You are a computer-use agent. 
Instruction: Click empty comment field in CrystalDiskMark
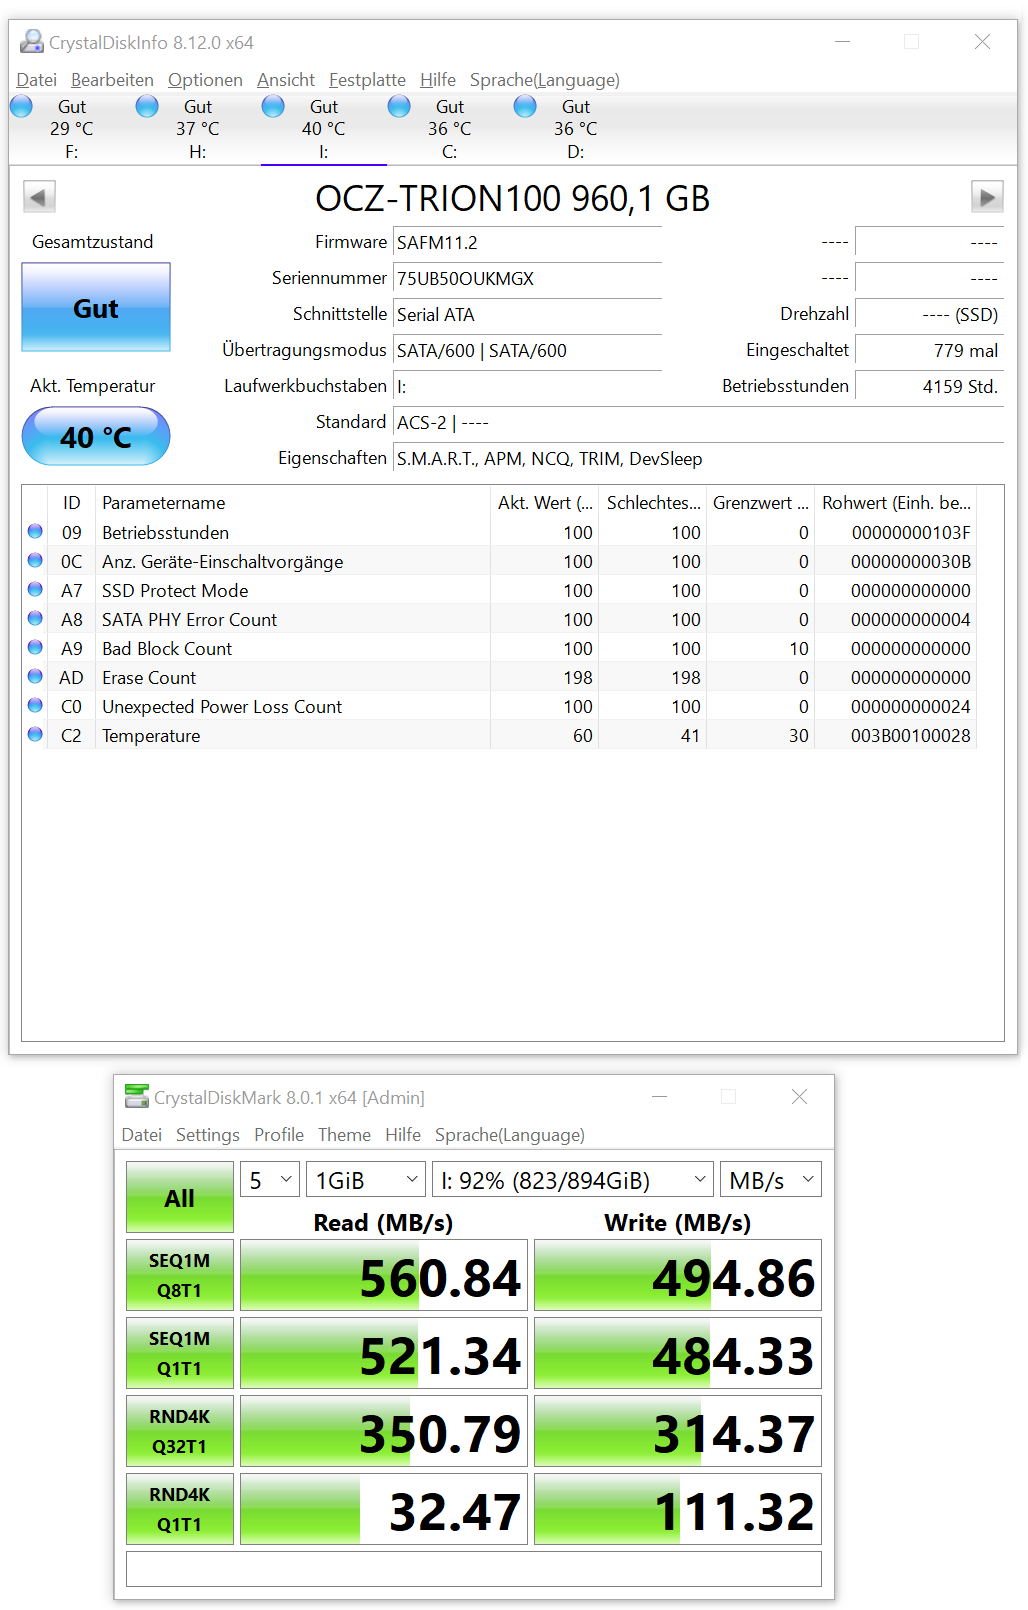pos(474,1569)
